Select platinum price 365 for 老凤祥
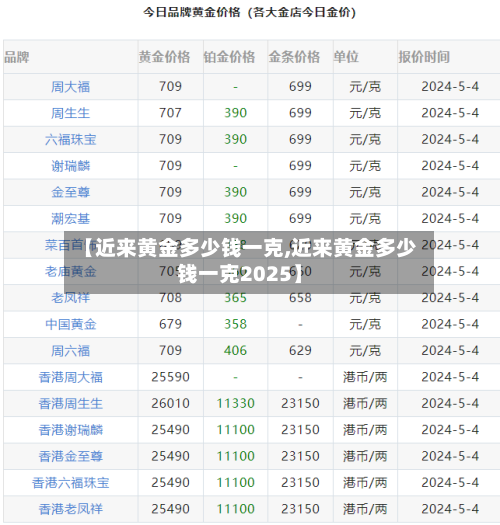Screen dimensions: 500x525 point(235,298)
